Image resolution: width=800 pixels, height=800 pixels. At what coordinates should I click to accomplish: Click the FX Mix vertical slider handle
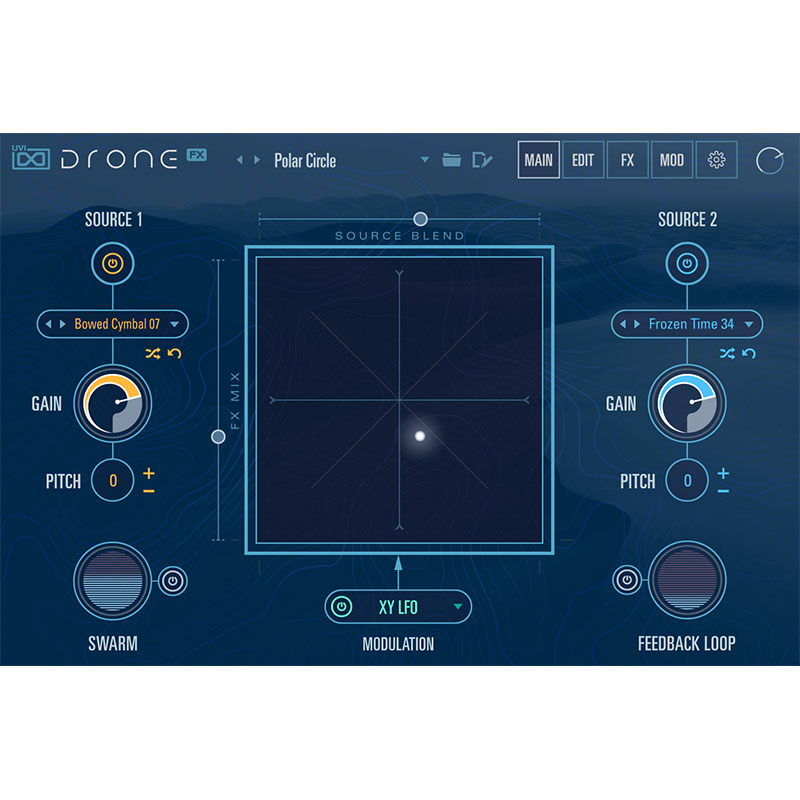click(x=218, y=437)
